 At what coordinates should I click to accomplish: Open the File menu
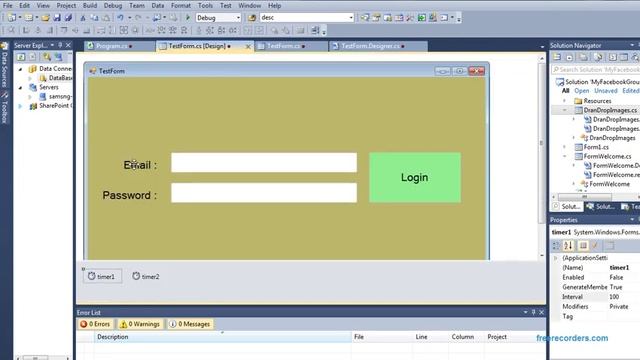(7, 6)
